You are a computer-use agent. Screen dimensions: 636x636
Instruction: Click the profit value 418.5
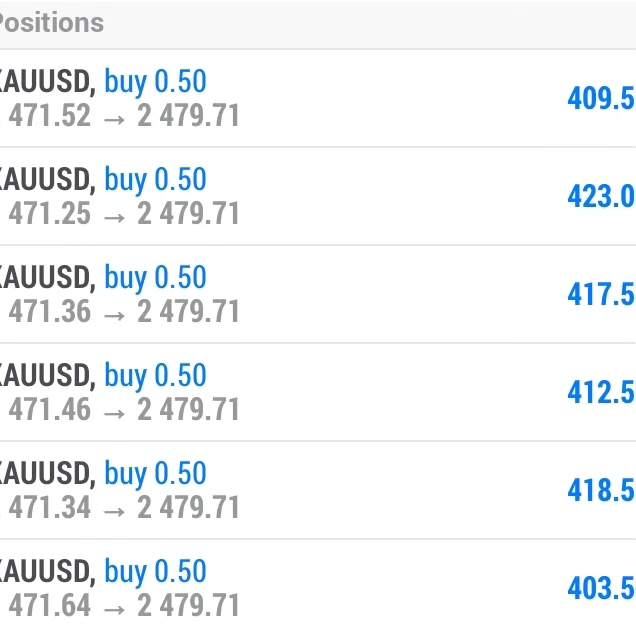click(x=600, y=490)
